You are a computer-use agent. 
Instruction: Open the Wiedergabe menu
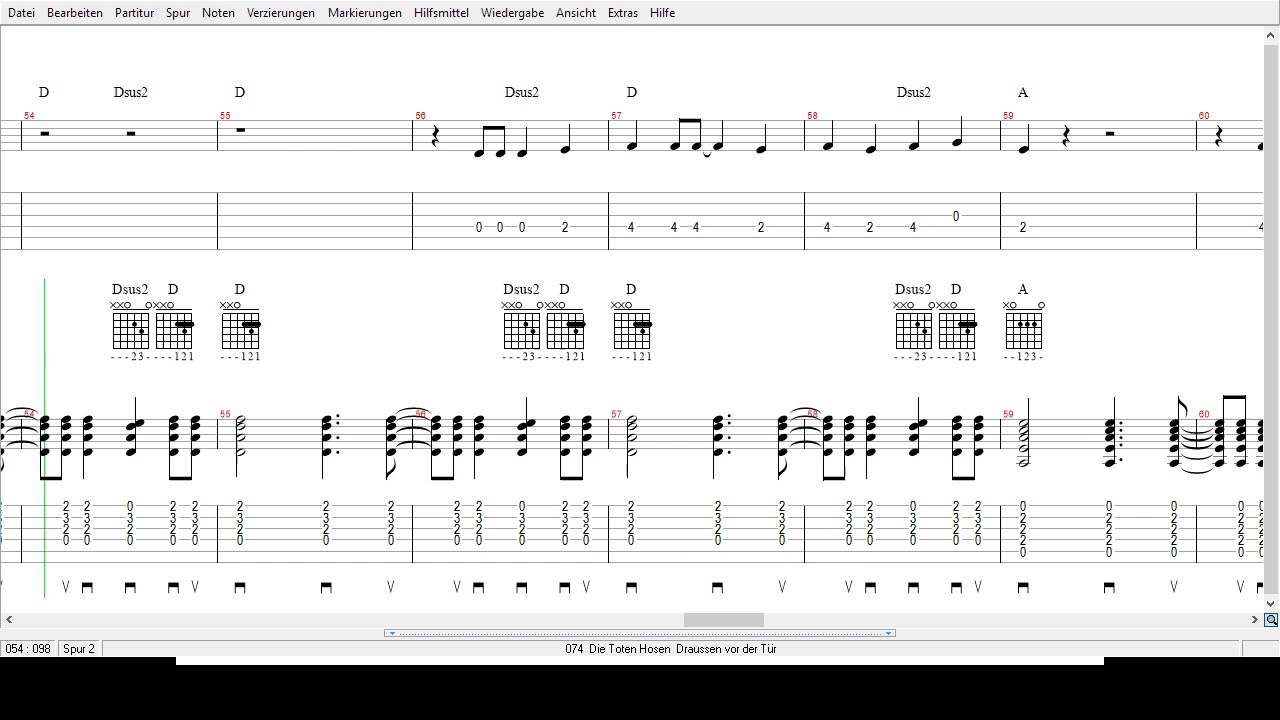512,13
